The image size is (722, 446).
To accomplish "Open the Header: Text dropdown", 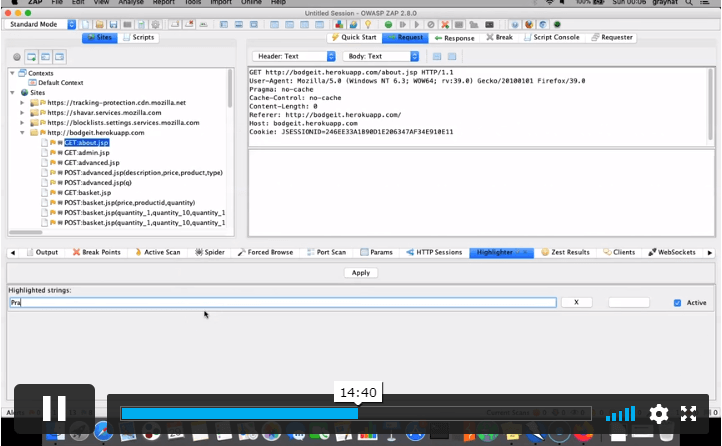I will [294, 56].
